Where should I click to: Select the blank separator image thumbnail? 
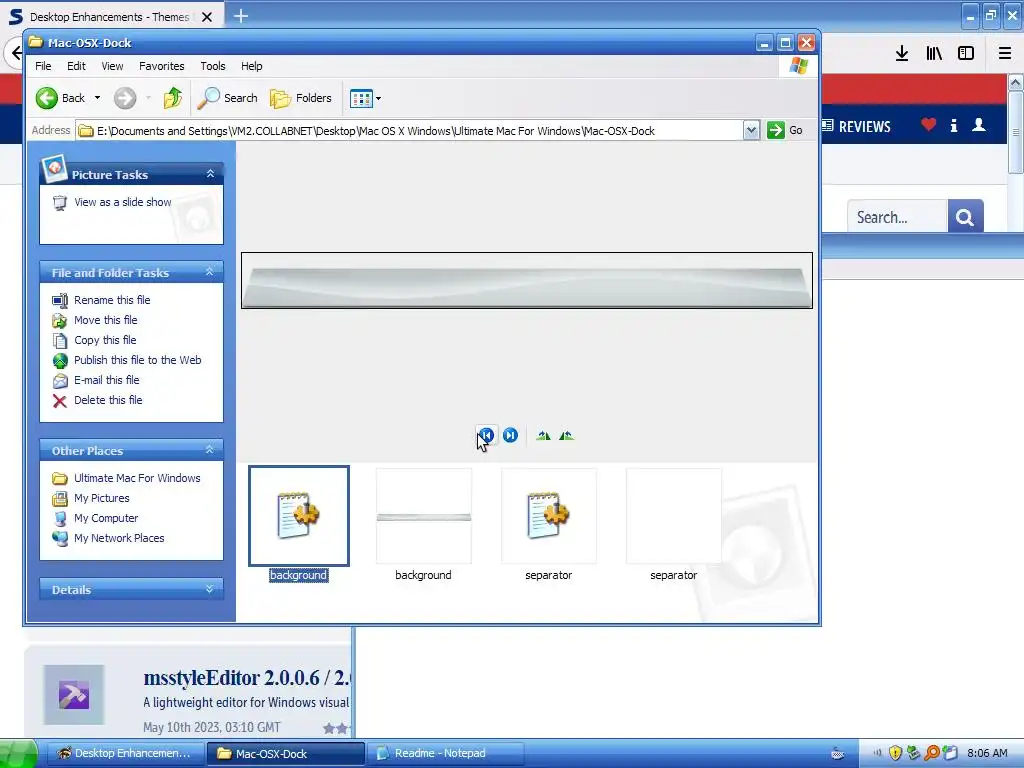coord(673,516)
